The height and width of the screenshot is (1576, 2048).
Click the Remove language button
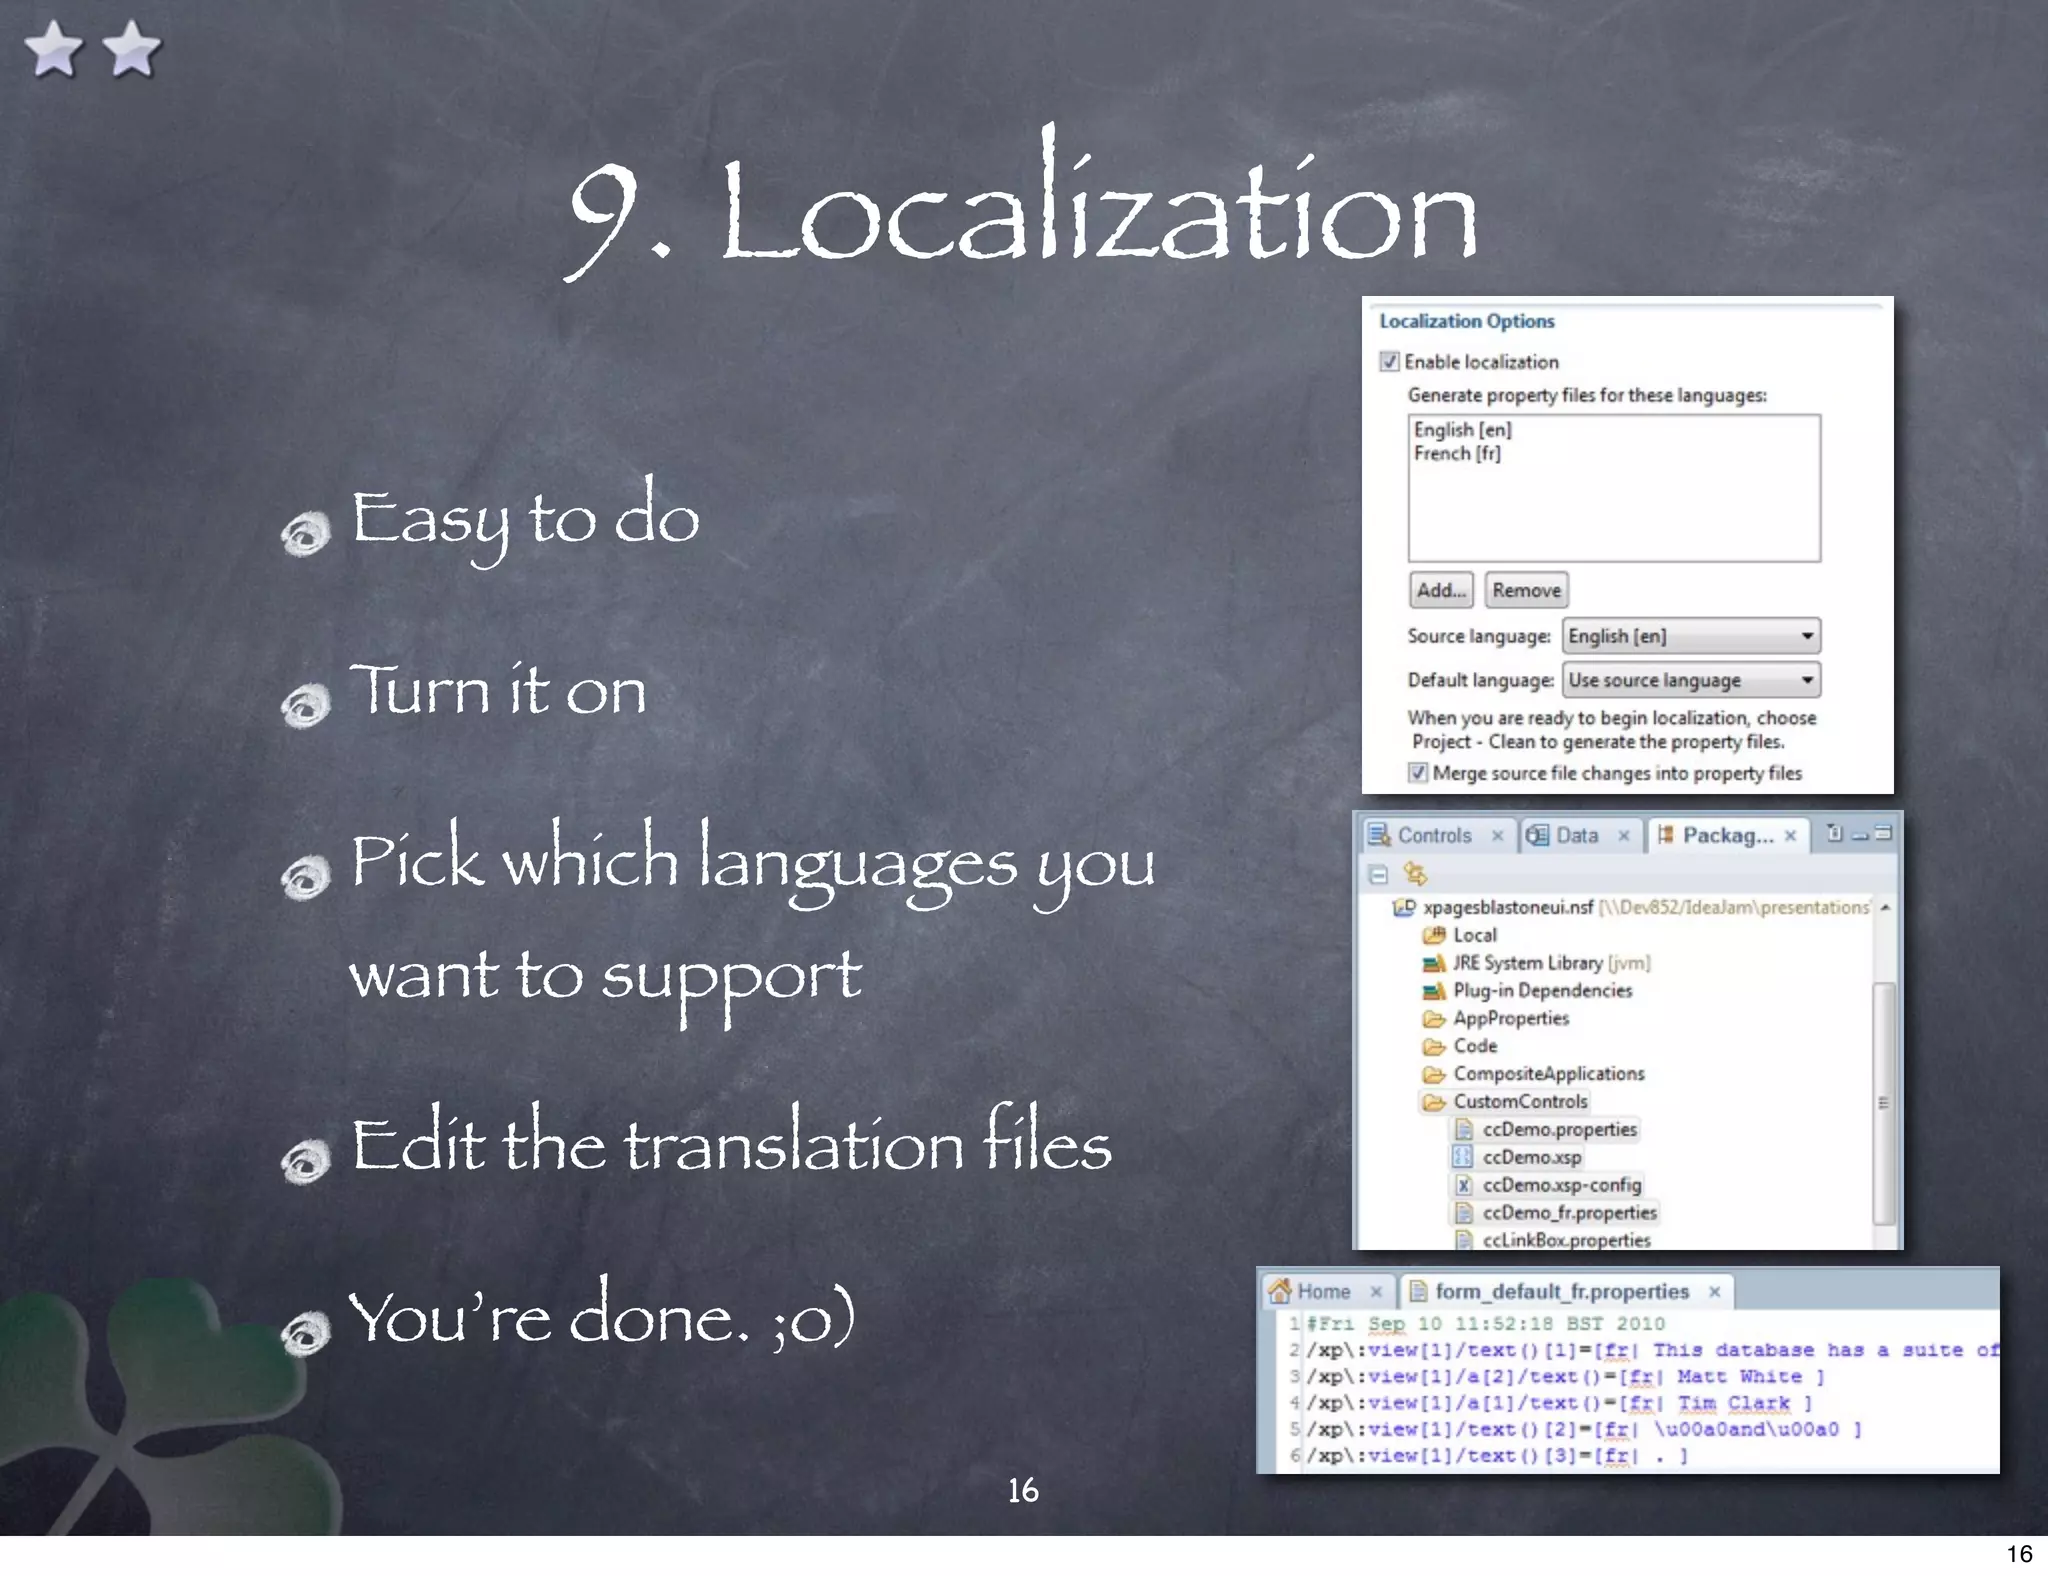pos(1526,590)
